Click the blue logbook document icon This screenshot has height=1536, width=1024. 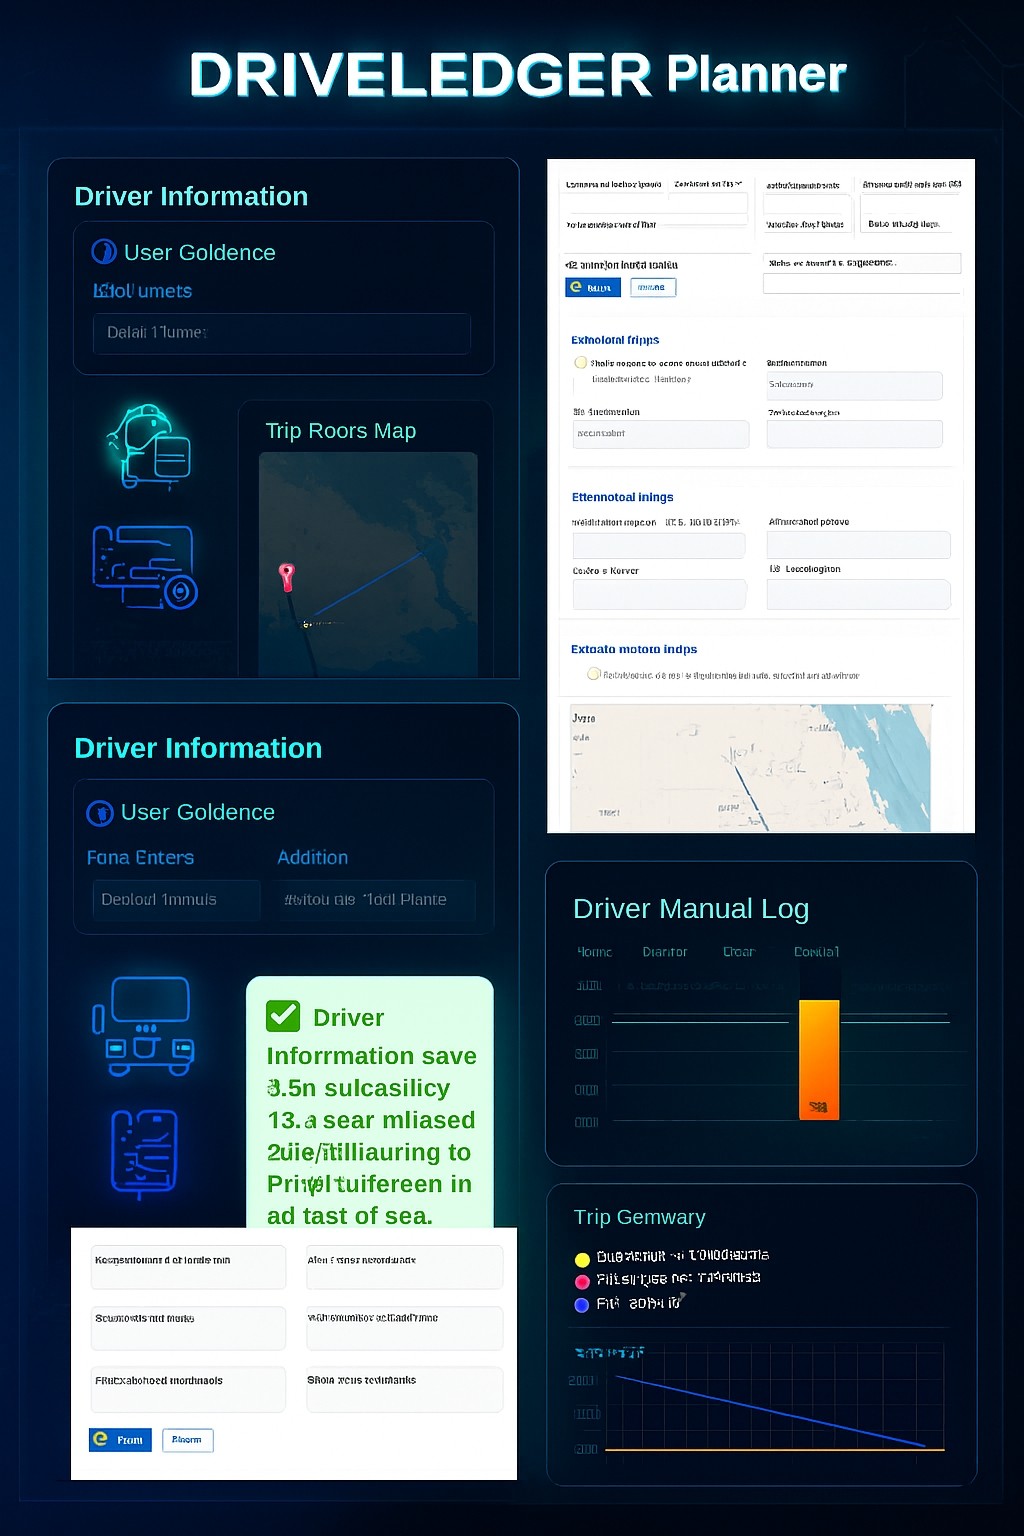[144, 1154]
